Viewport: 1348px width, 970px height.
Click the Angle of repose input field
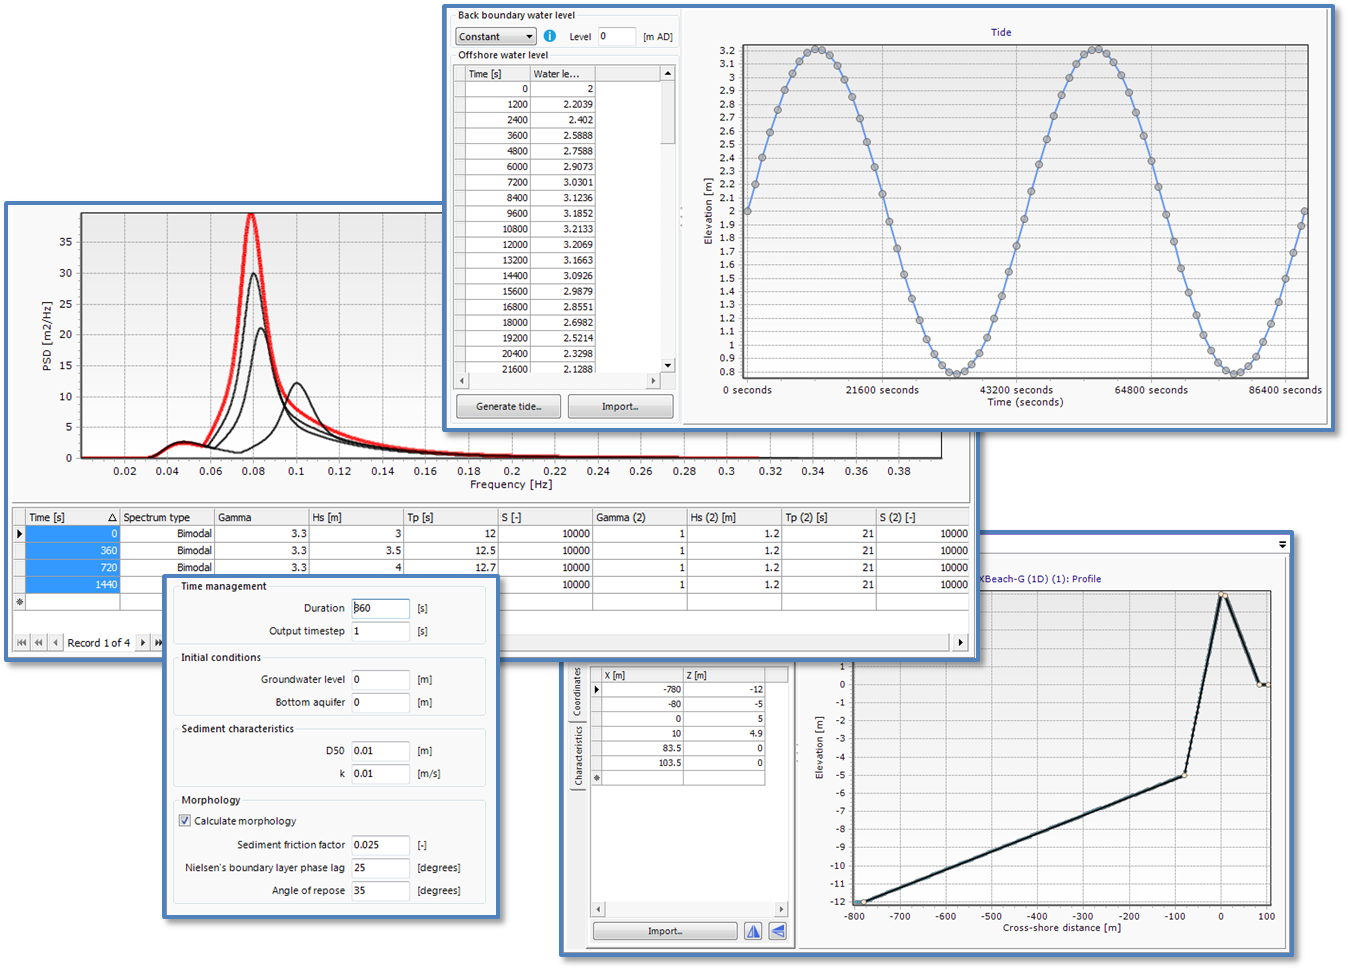(x=380, y=891)
